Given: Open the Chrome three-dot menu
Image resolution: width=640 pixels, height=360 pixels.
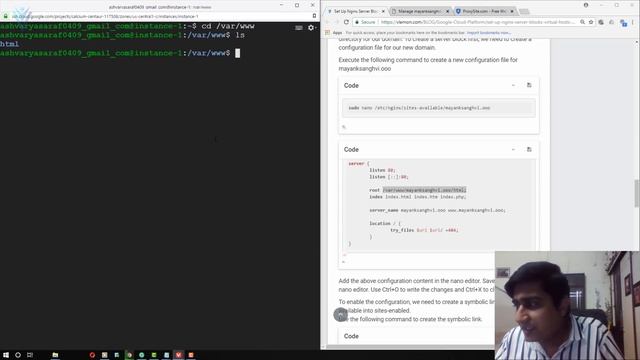Looking at the screenshot, I should pos(633,22).
